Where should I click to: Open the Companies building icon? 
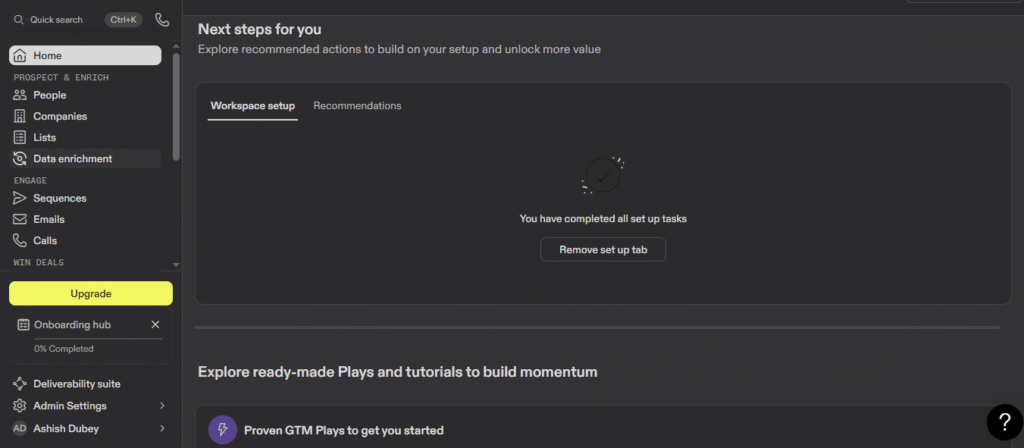coord(20,116)
